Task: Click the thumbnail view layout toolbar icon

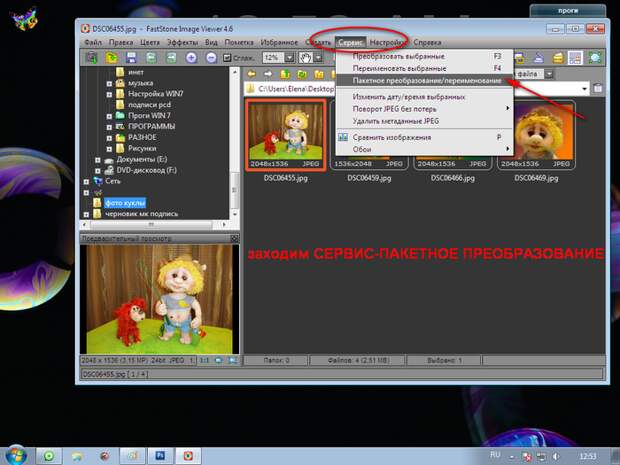Action: [x=575, y=58]
